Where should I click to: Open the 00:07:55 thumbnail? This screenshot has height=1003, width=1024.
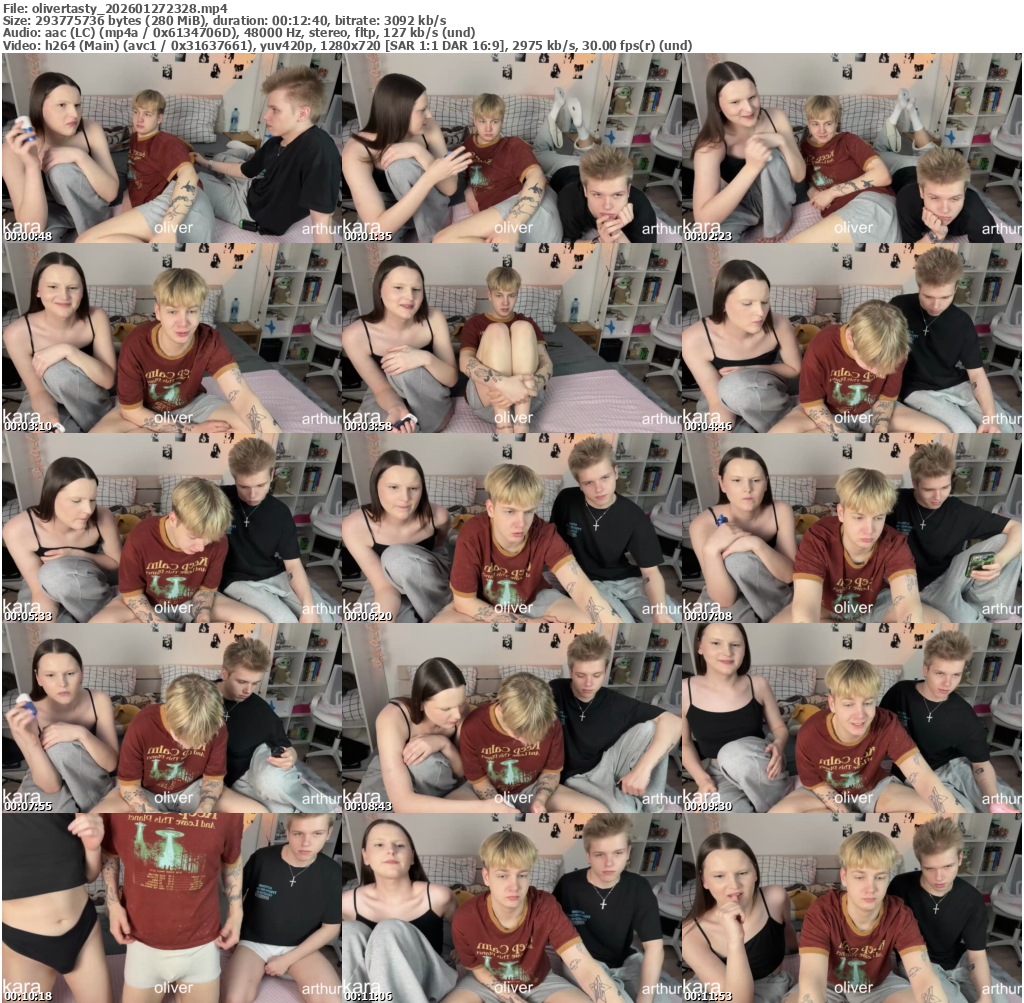click(172, 718)
